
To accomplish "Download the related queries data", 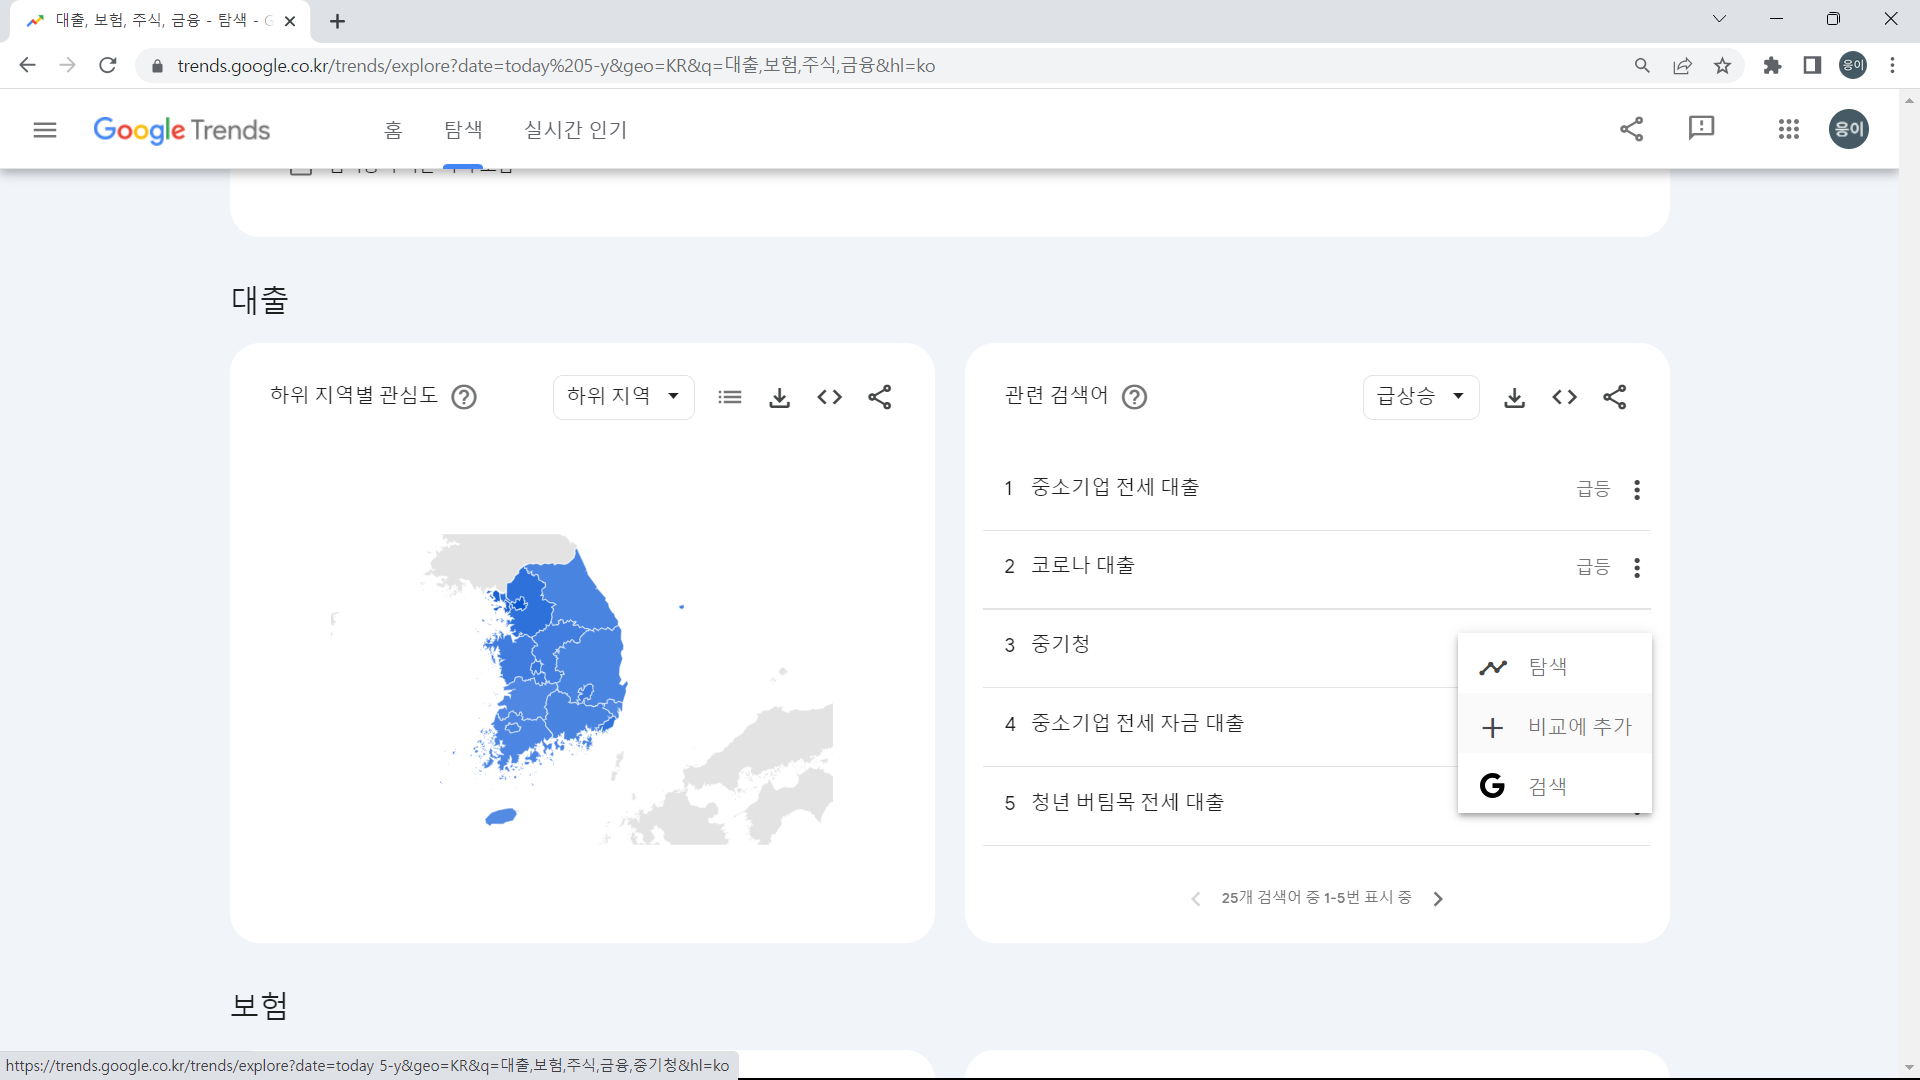I will click(1514, 397).
